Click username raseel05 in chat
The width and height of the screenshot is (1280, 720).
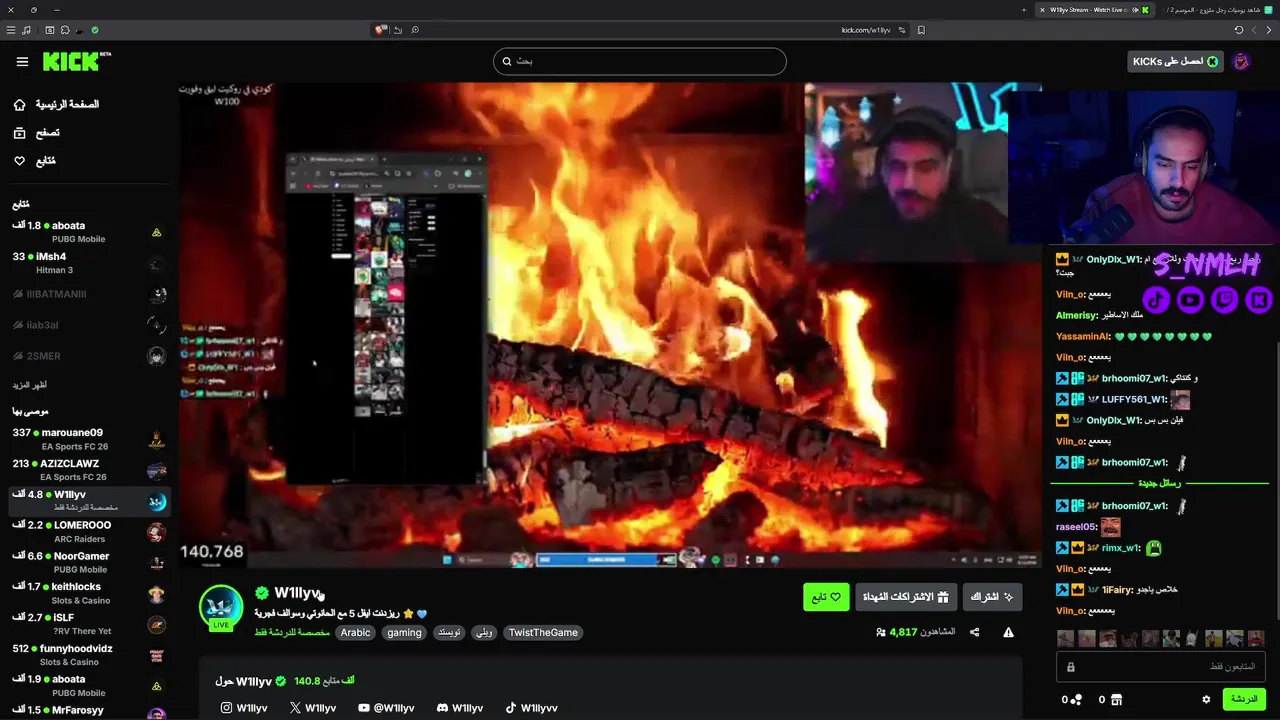pos(1077,526)
